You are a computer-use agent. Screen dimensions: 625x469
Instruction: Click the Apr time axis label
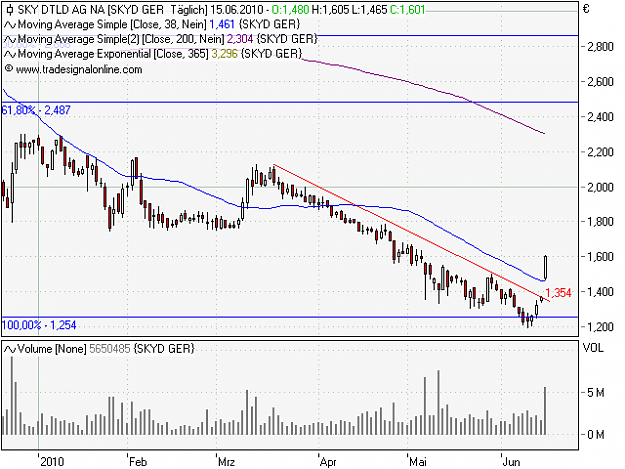coord(328,462)
